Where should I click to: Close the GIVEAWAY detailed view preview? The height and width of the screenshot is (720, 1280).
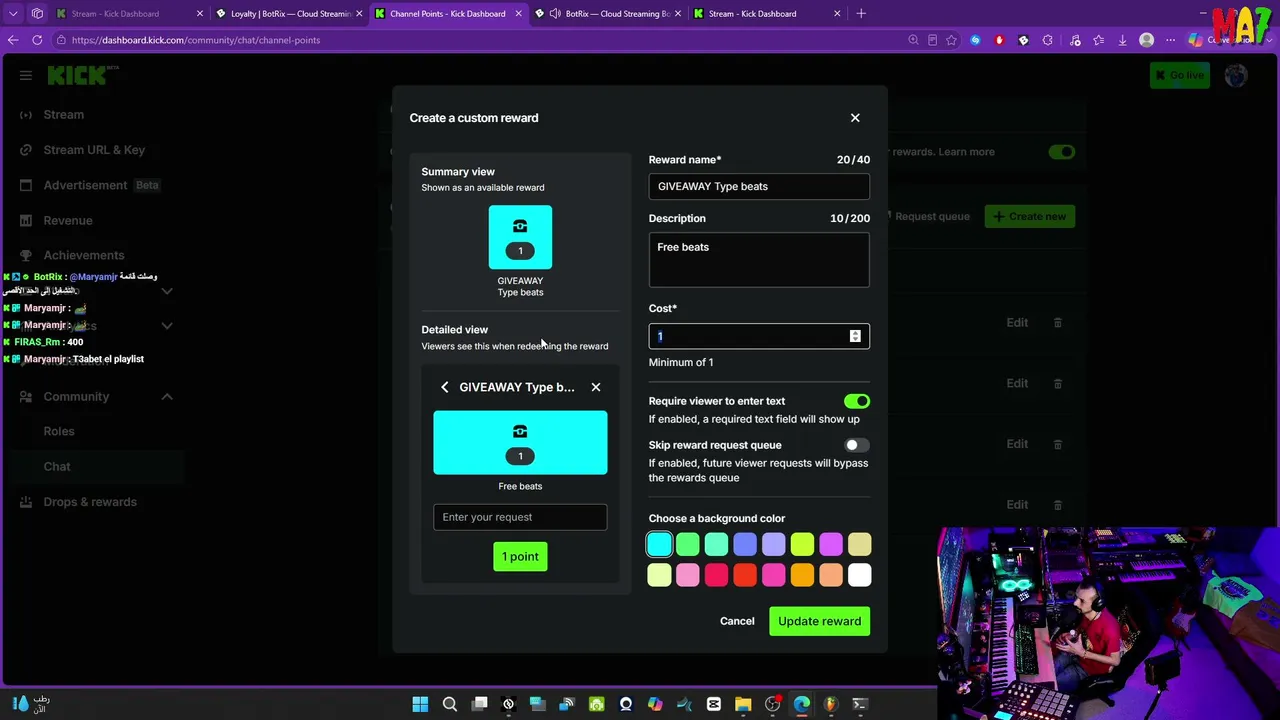[596, 387]
